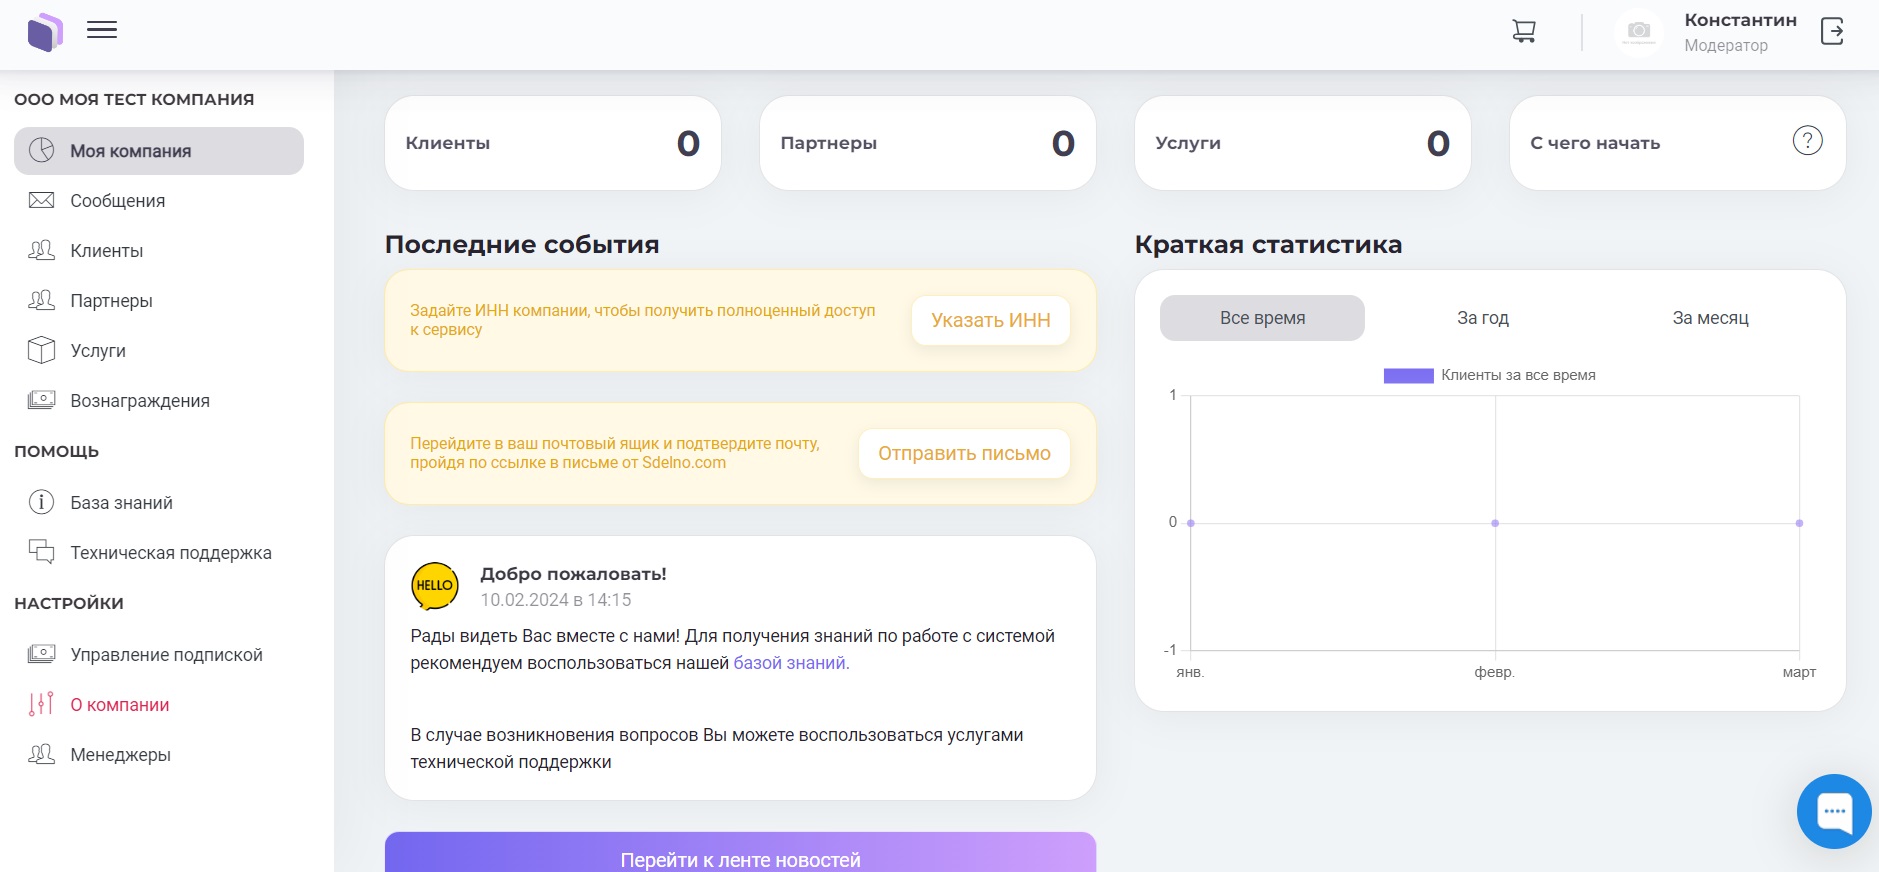Toggle the hamburger sidebar menu
The image size is (1879, 872).
coord(102,30)
